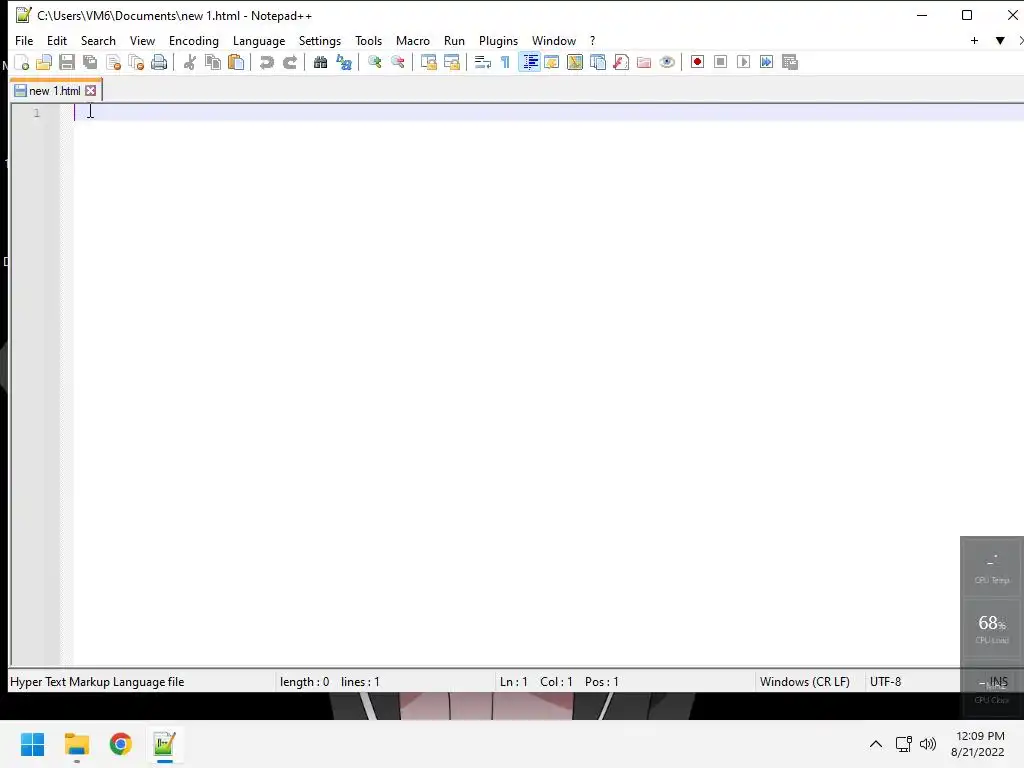Toggle file monitoring eye icon

[667, 62]
